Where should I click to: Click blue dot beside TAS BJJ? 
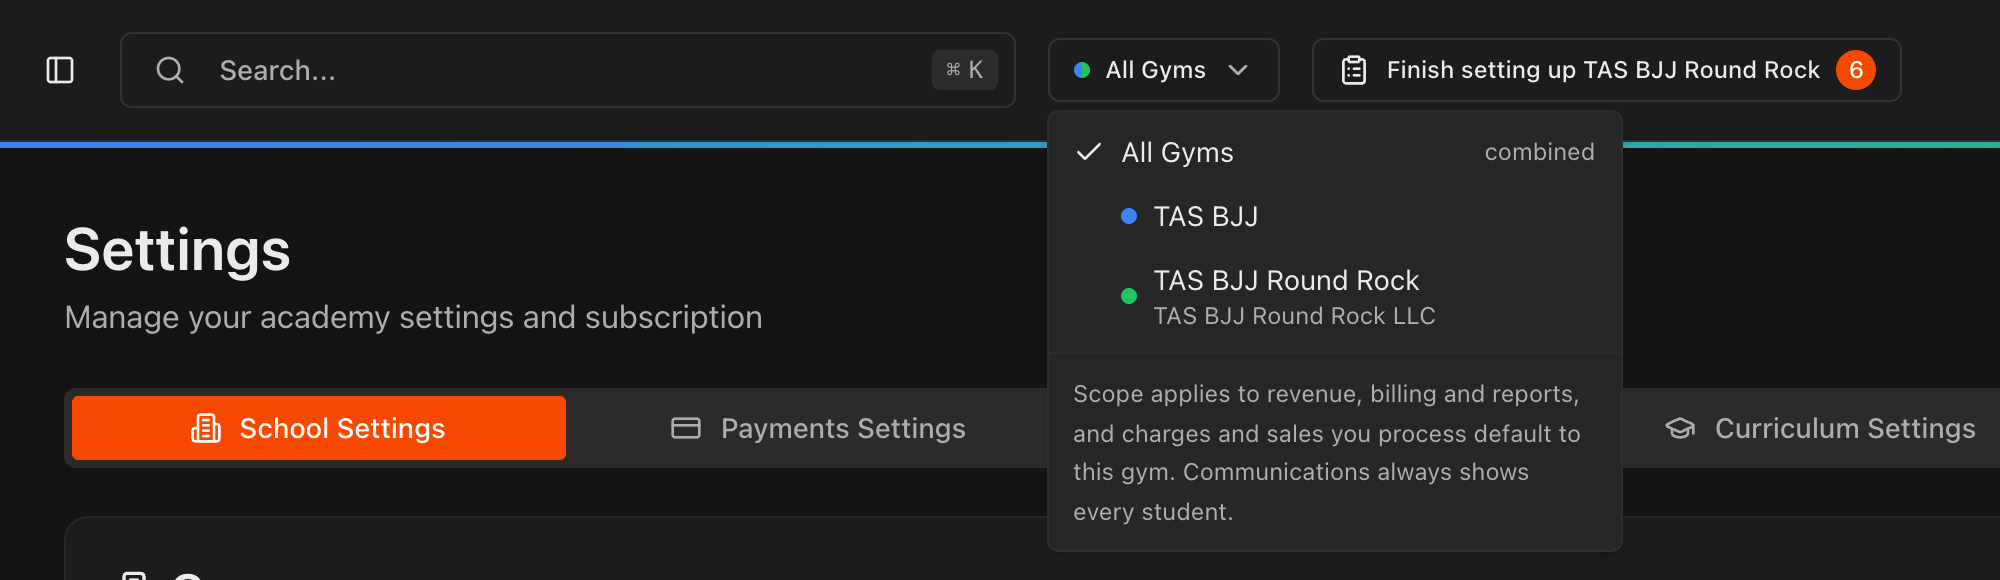[x=1129, y=216]
